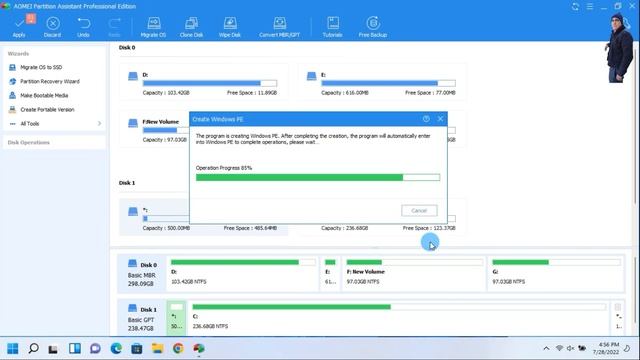
Task: Open Wi-Fi network tray icon
Action: click(x=559, y=348)
